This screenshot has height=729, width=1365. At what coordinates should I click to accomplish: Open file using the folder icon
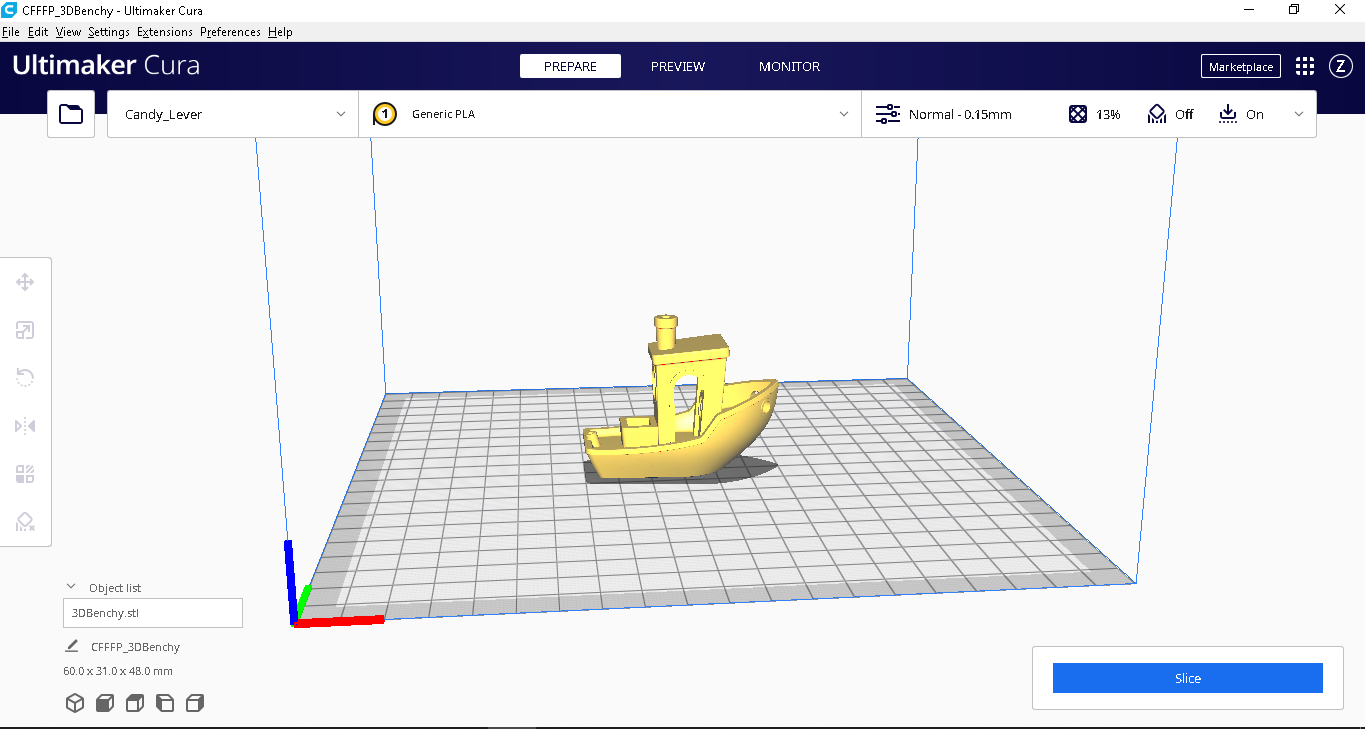tap(71, 114)
